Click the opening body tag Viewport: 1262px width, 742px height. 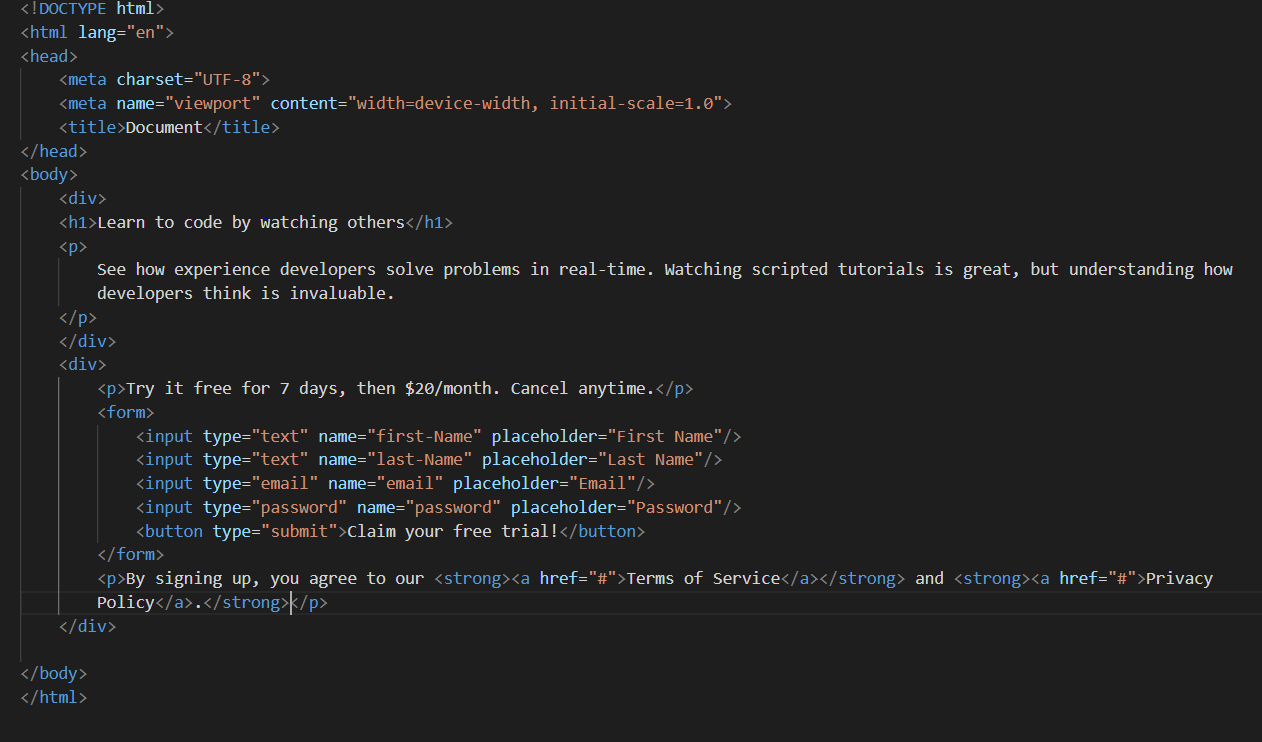tap(49, 175)
